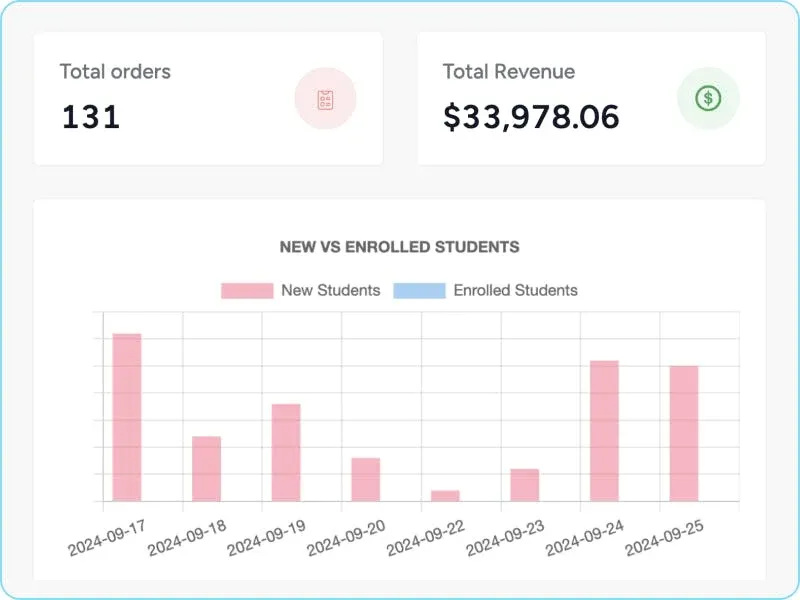Select the 131 total orders value
The height and width of the screenshot is (600, 800).
91,117
